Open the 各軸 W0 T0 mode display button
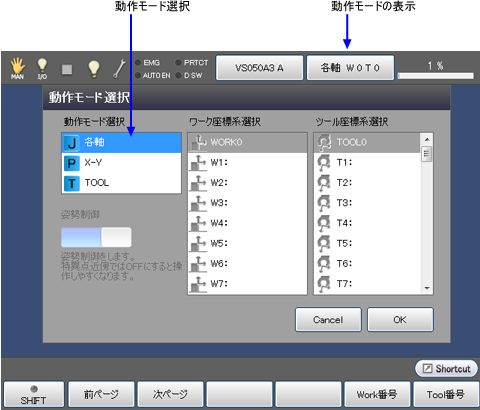This screenshot has height=410, width=480. tap(350, 68)
